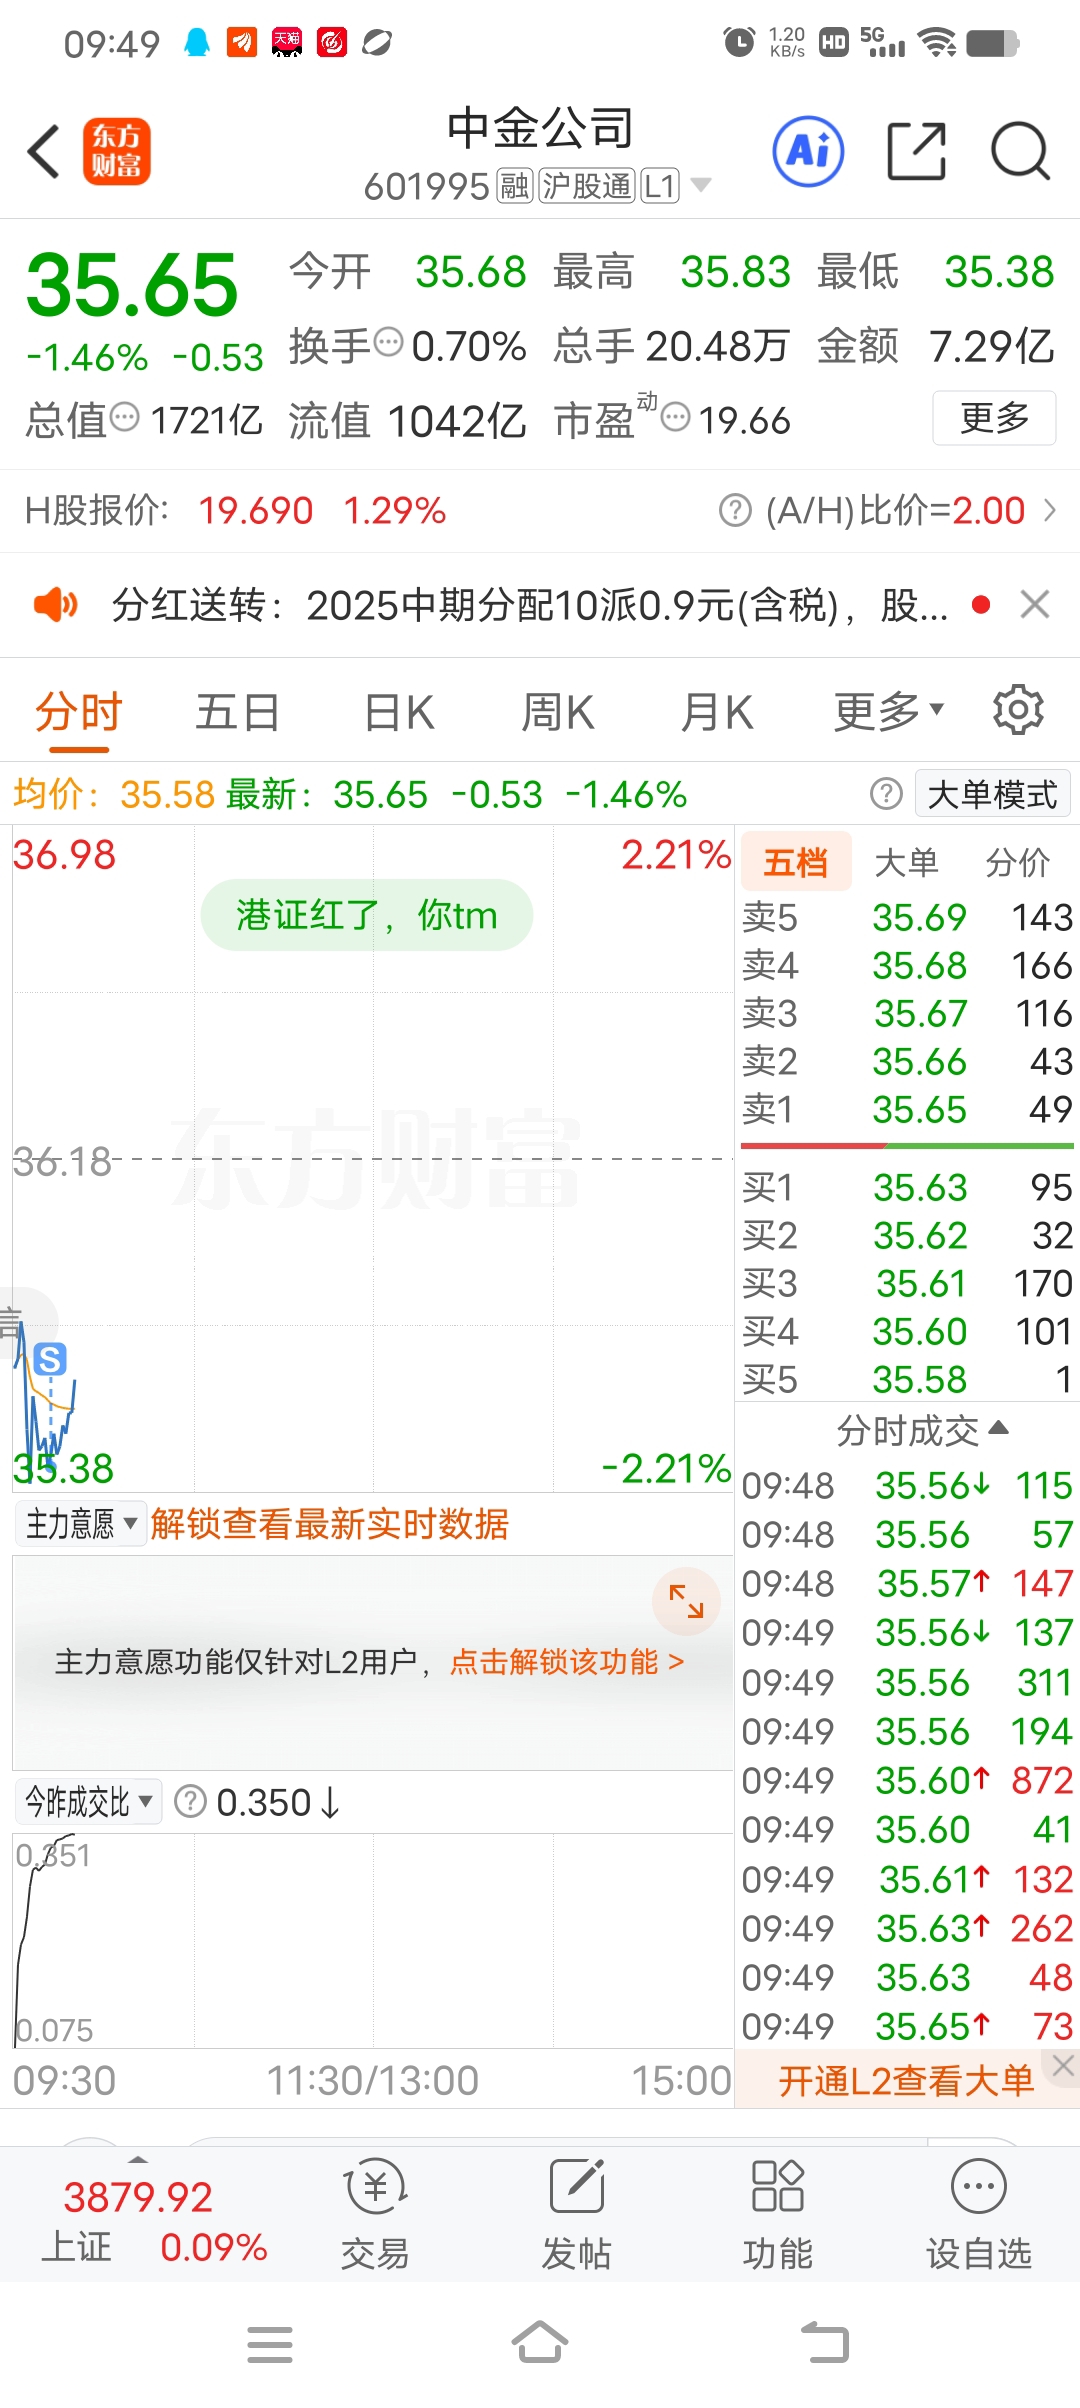Tap the help icon beside 今昨成交比
The image size is (1080, 2408).
(190, 1802)
